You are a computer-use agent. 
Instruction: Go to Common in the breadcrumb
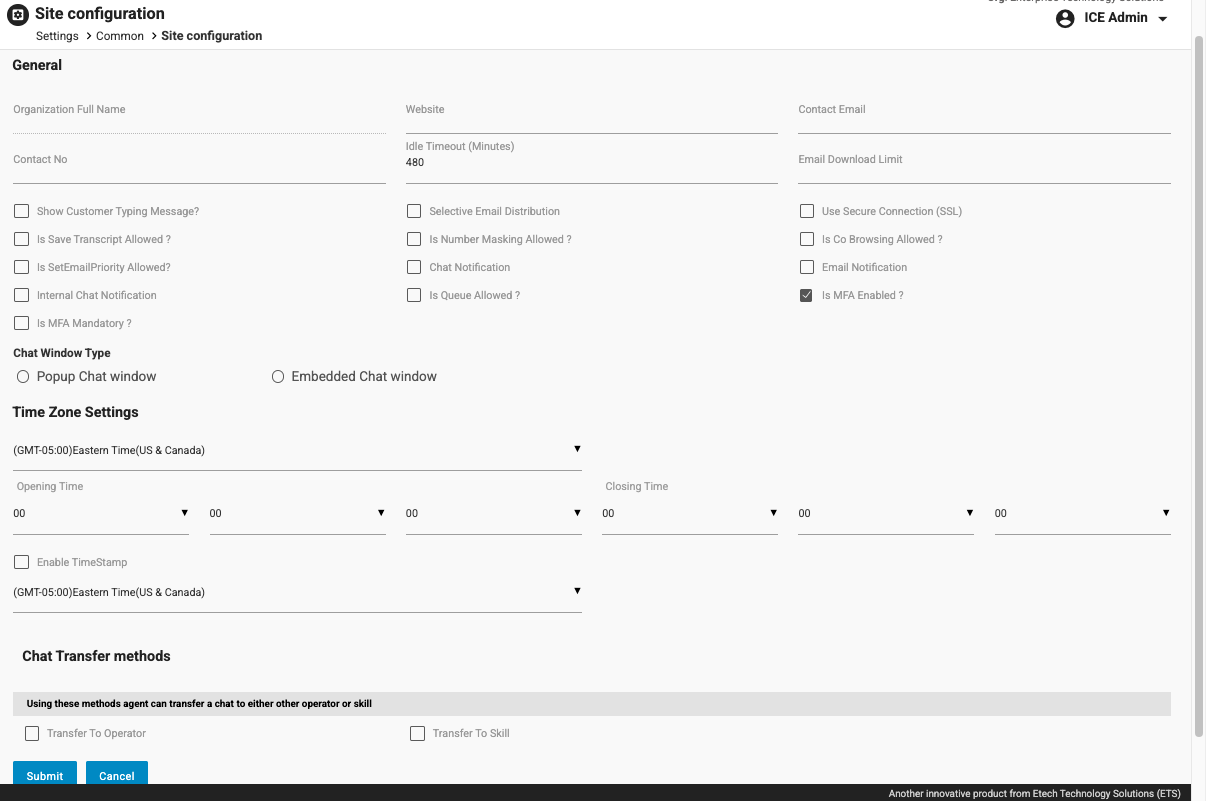[120, 36]
